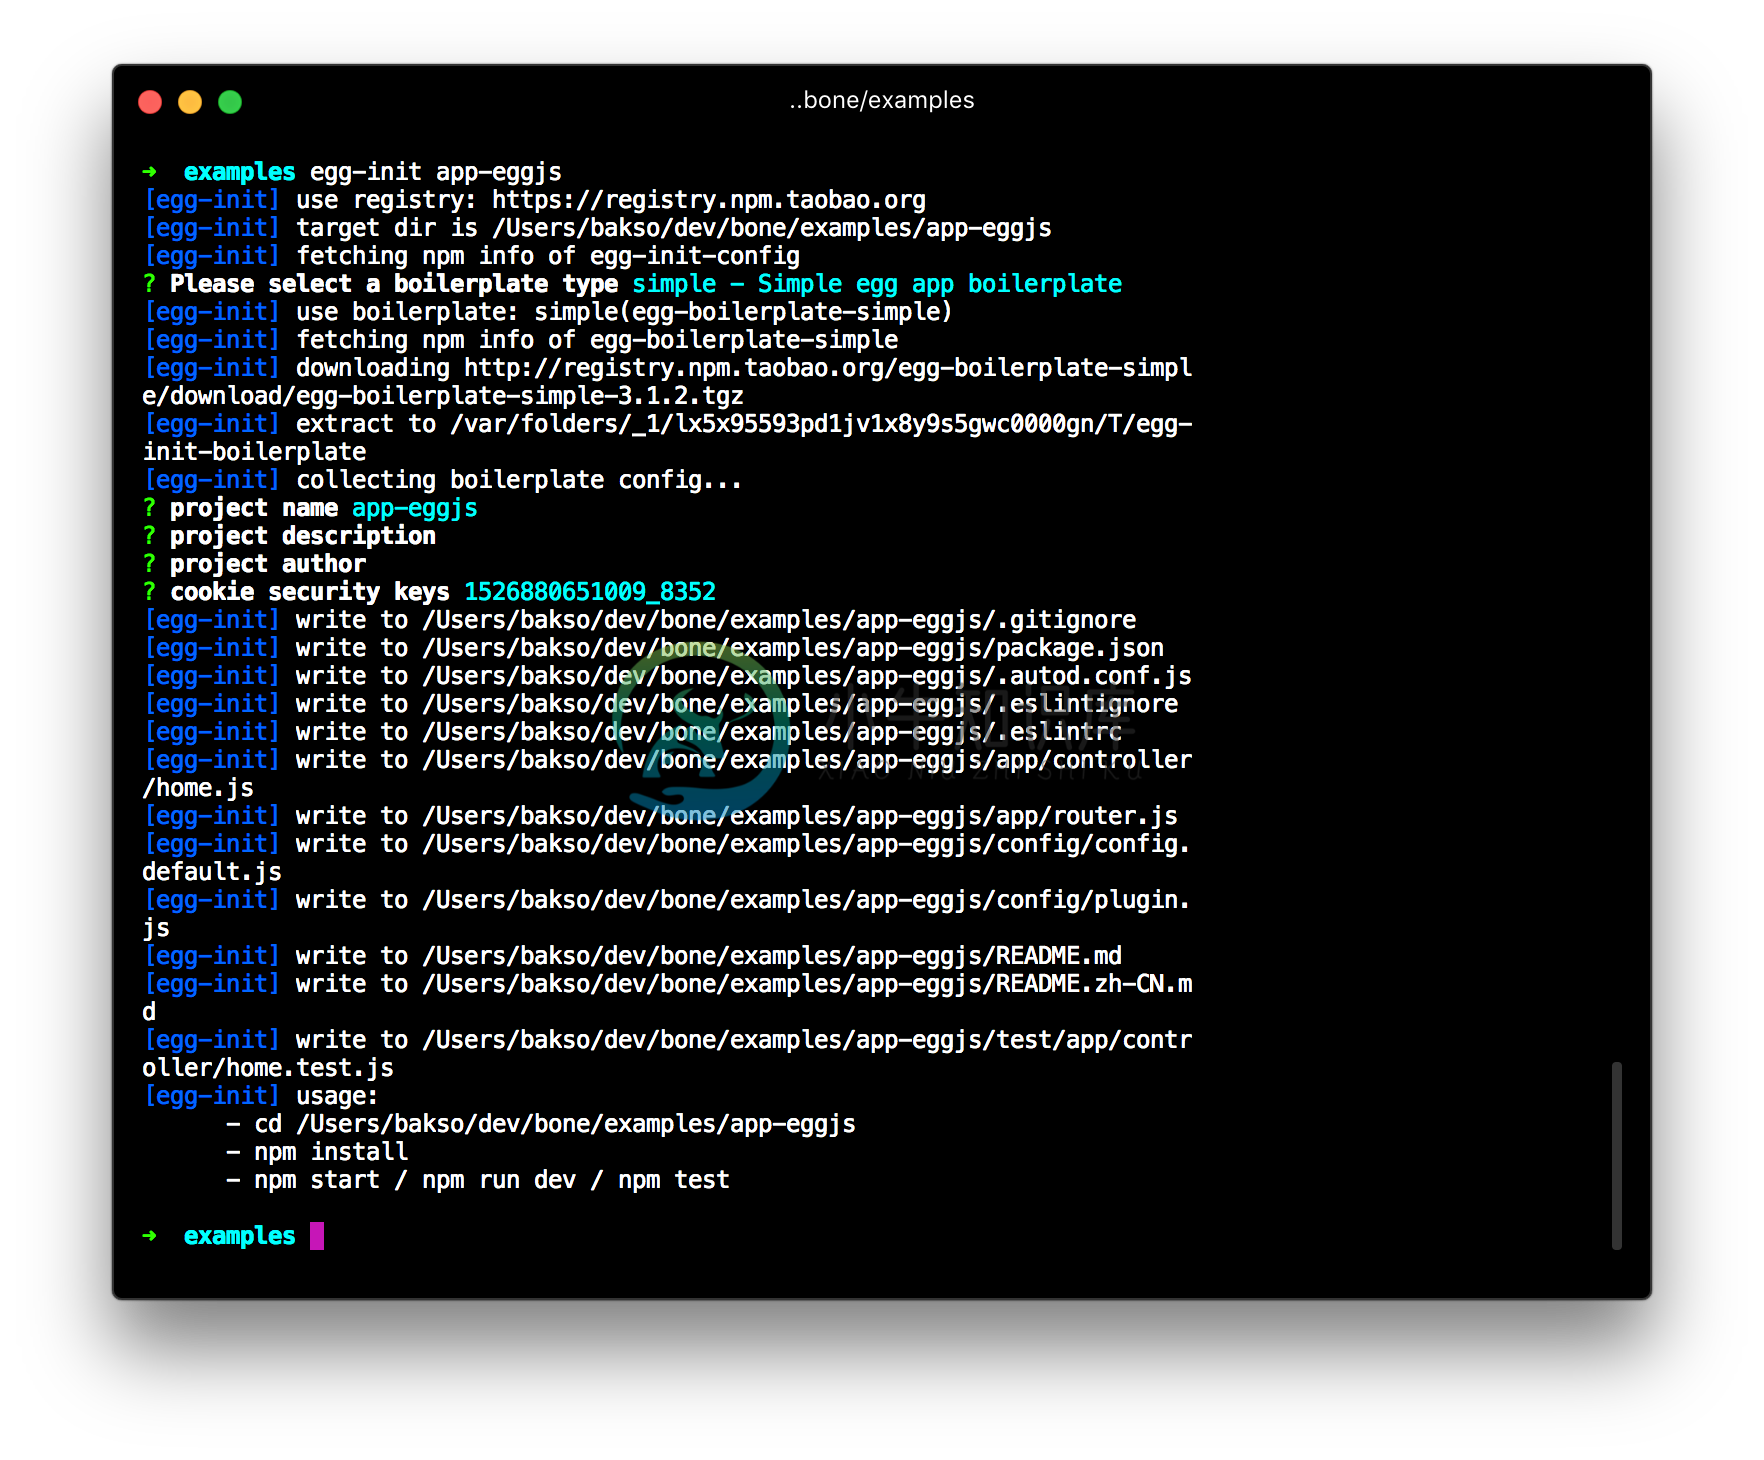Click the write path ending '.gitignore'
This screenshot has width=1764, height=1460.
click(x=779, y=620)
